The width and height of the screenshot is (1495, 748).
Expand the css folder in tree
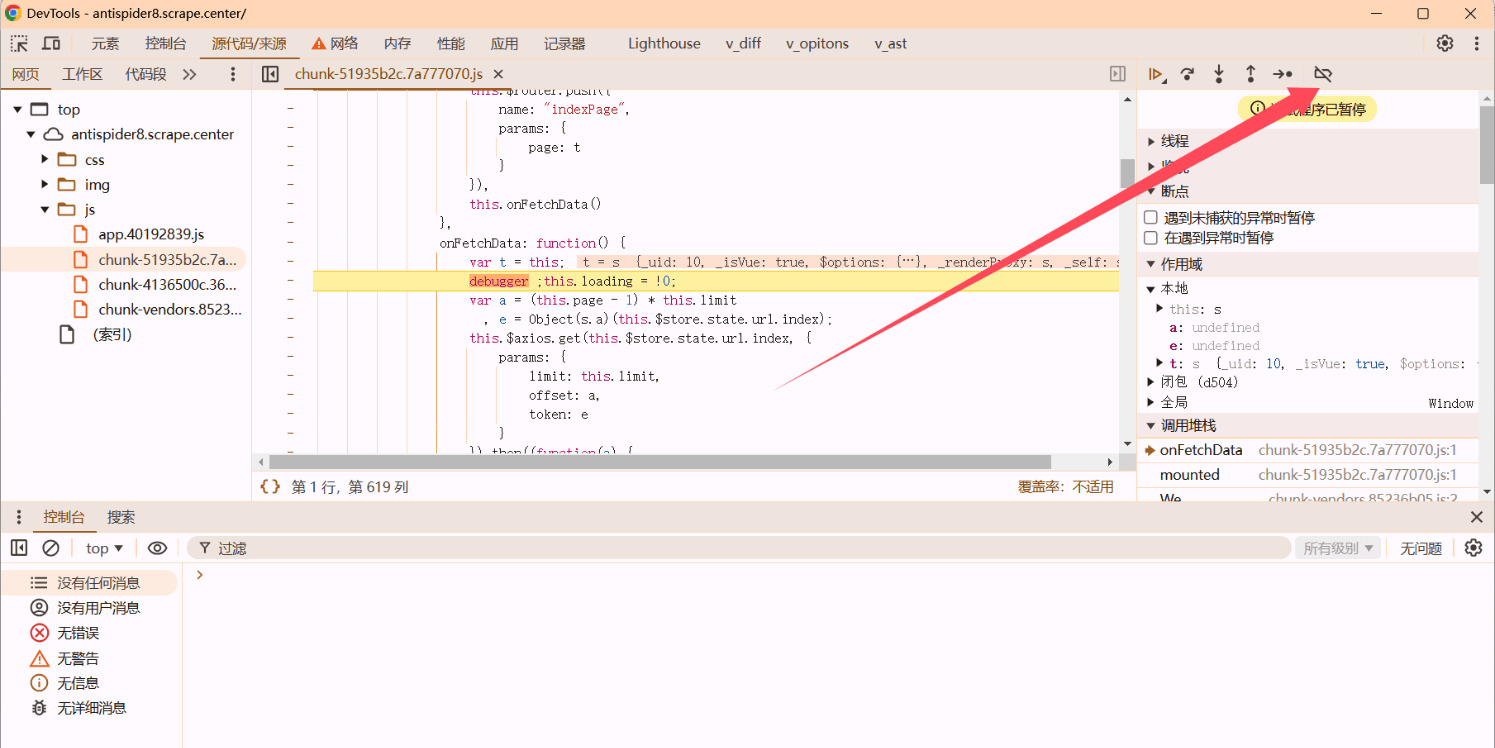pyautogui.click(x=45, y=159)
